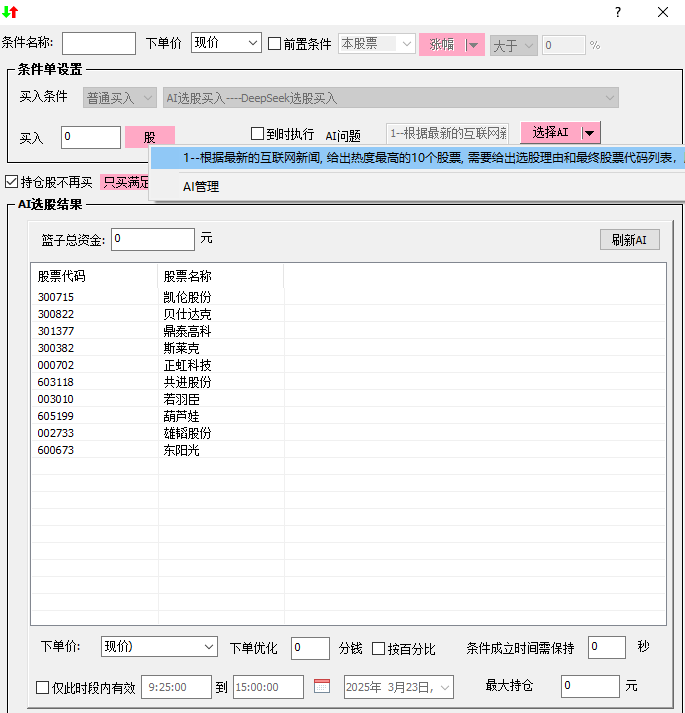Uncheck 持仓股不再买 checkbox
Viewport: 685px width, 713px height.
12,182
